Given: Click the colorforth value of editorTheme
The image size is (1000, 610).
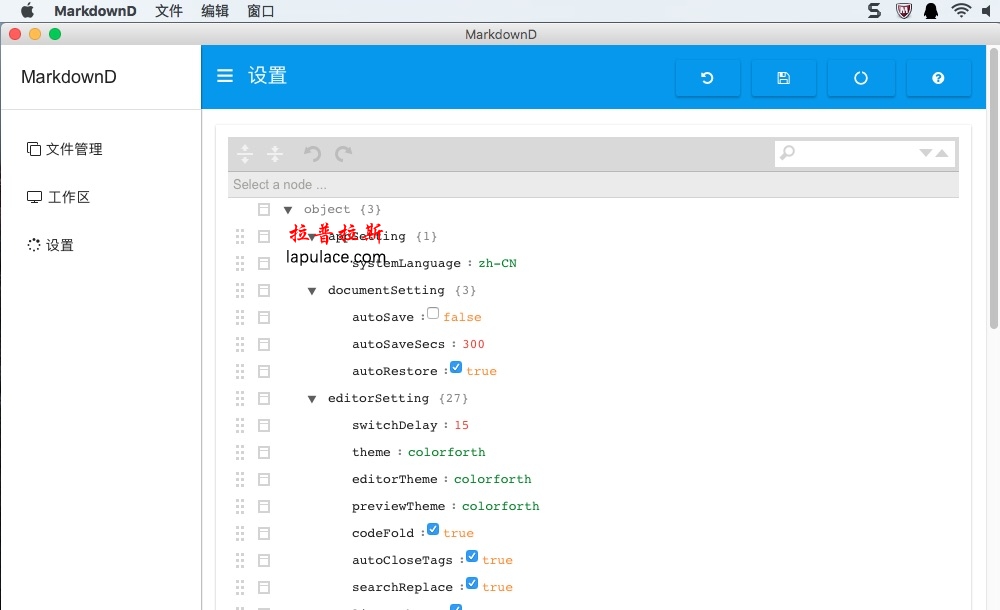Looking at the screenshot, I should (x=492, y=480).
